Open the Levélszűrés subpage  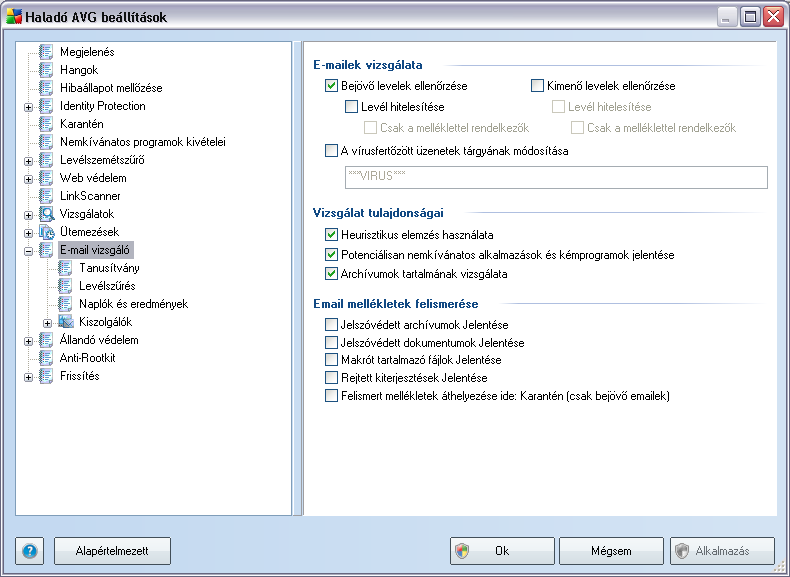point(107,286)
